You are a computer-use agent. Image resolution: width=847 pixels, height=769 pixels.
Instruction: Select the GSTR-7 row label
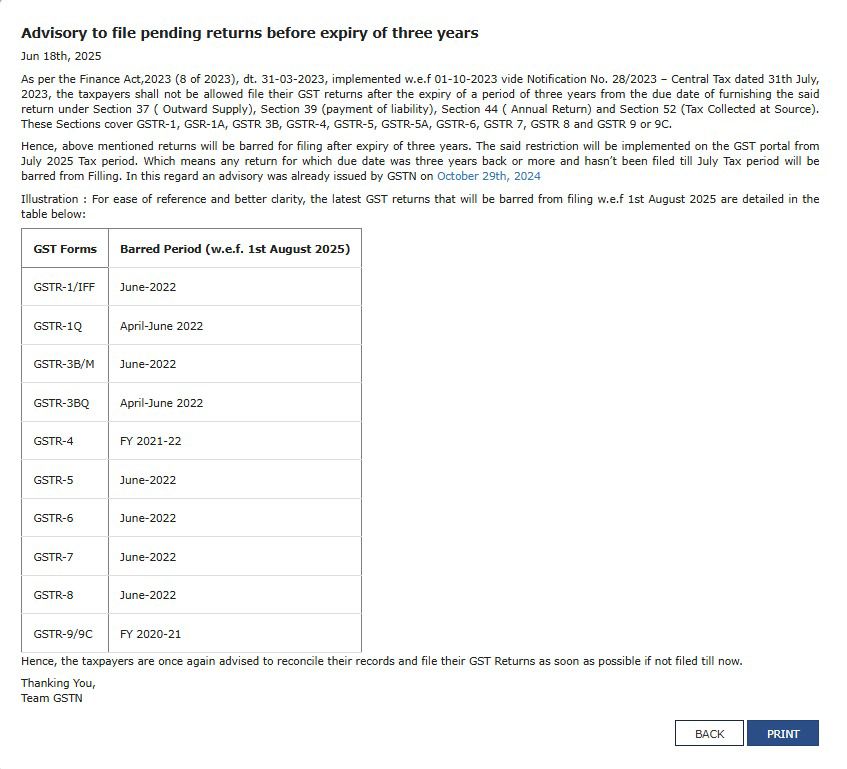click(53, 557)
